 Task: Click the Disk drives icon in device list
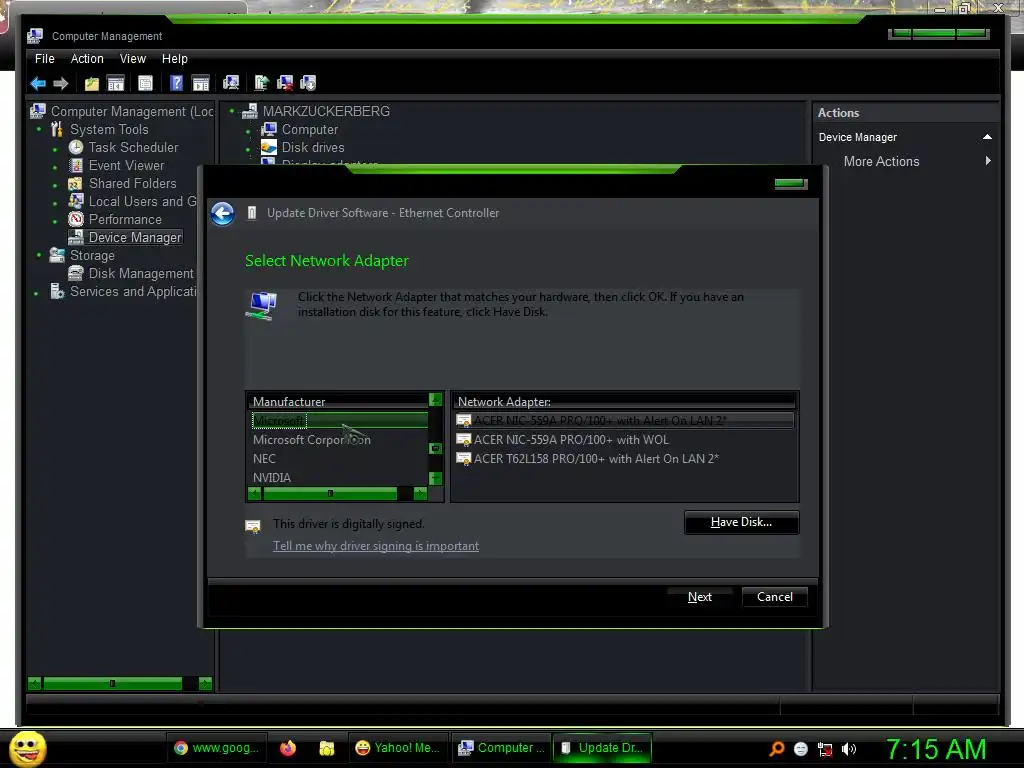[x=269, y=148]
